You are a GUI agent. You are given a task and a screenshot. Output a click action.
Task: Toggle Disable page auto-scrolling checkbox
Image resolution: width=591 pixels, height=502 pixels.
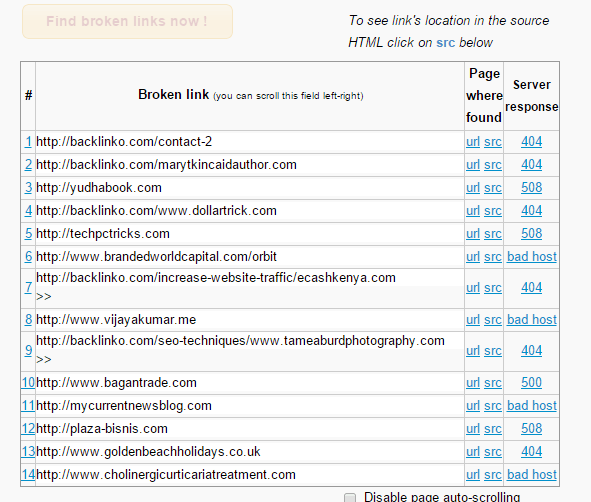pos(350,497)
